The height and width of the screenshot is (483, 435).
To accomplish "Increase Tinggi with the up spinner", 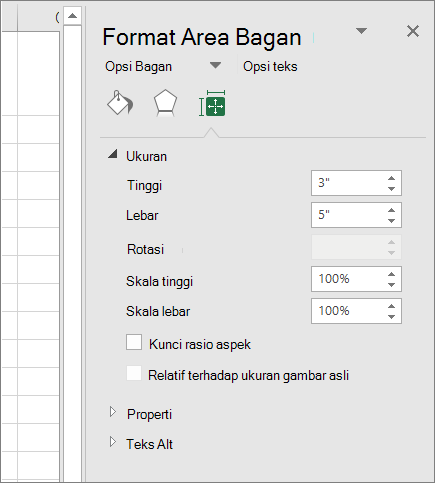I will [391, 178].
